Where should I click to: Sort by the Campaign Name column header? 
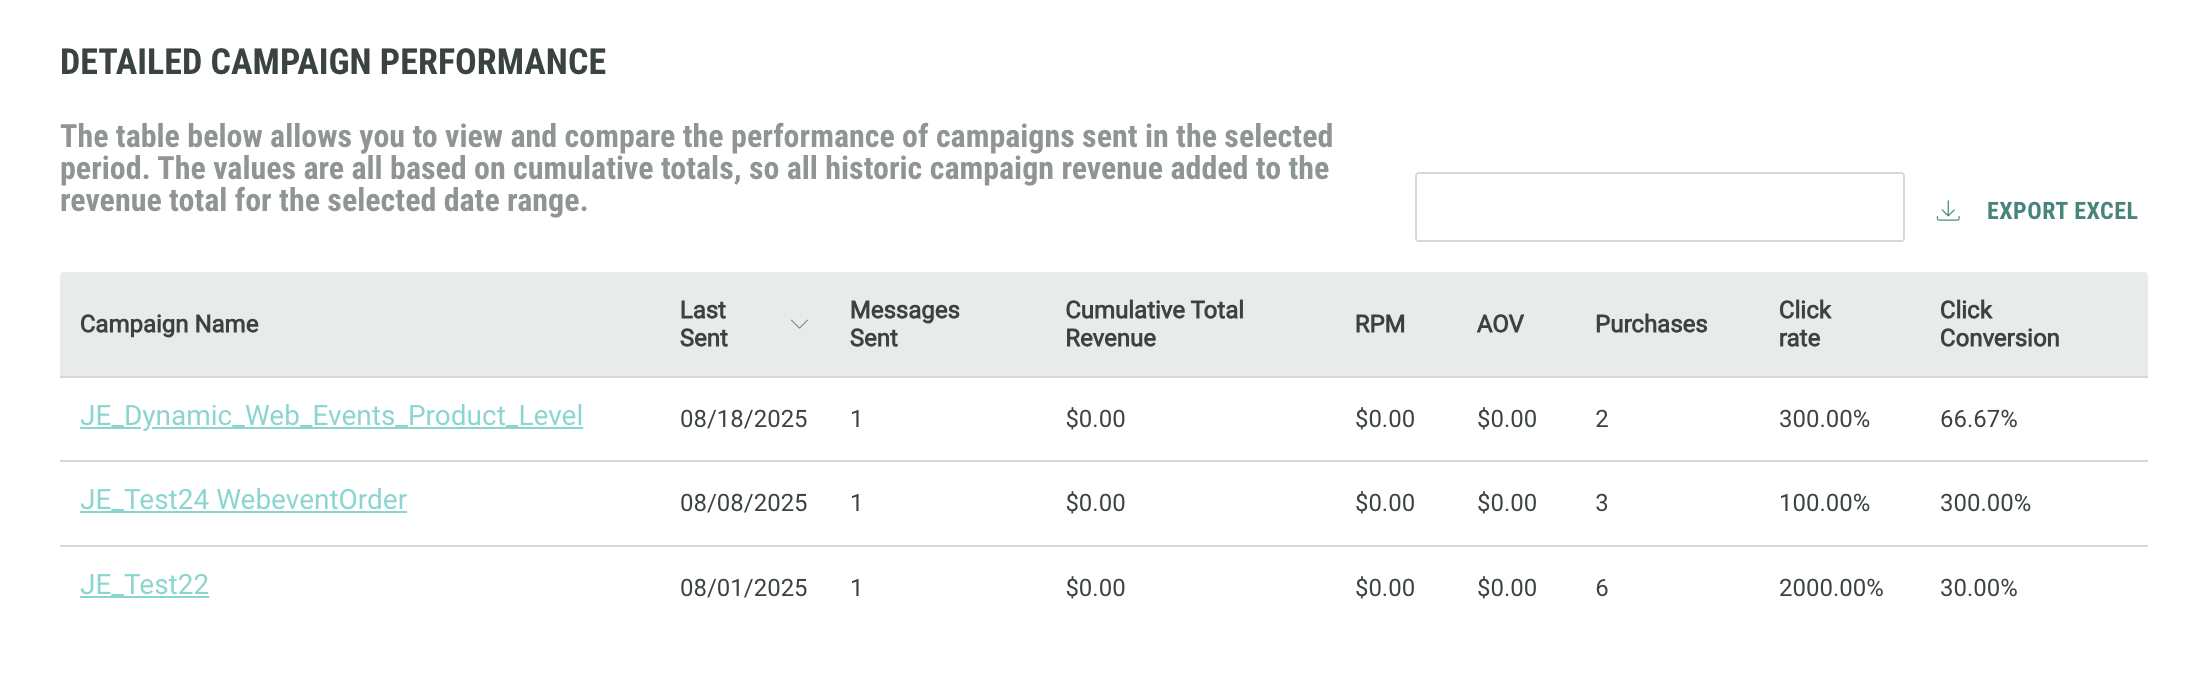(x=169, y=324)
